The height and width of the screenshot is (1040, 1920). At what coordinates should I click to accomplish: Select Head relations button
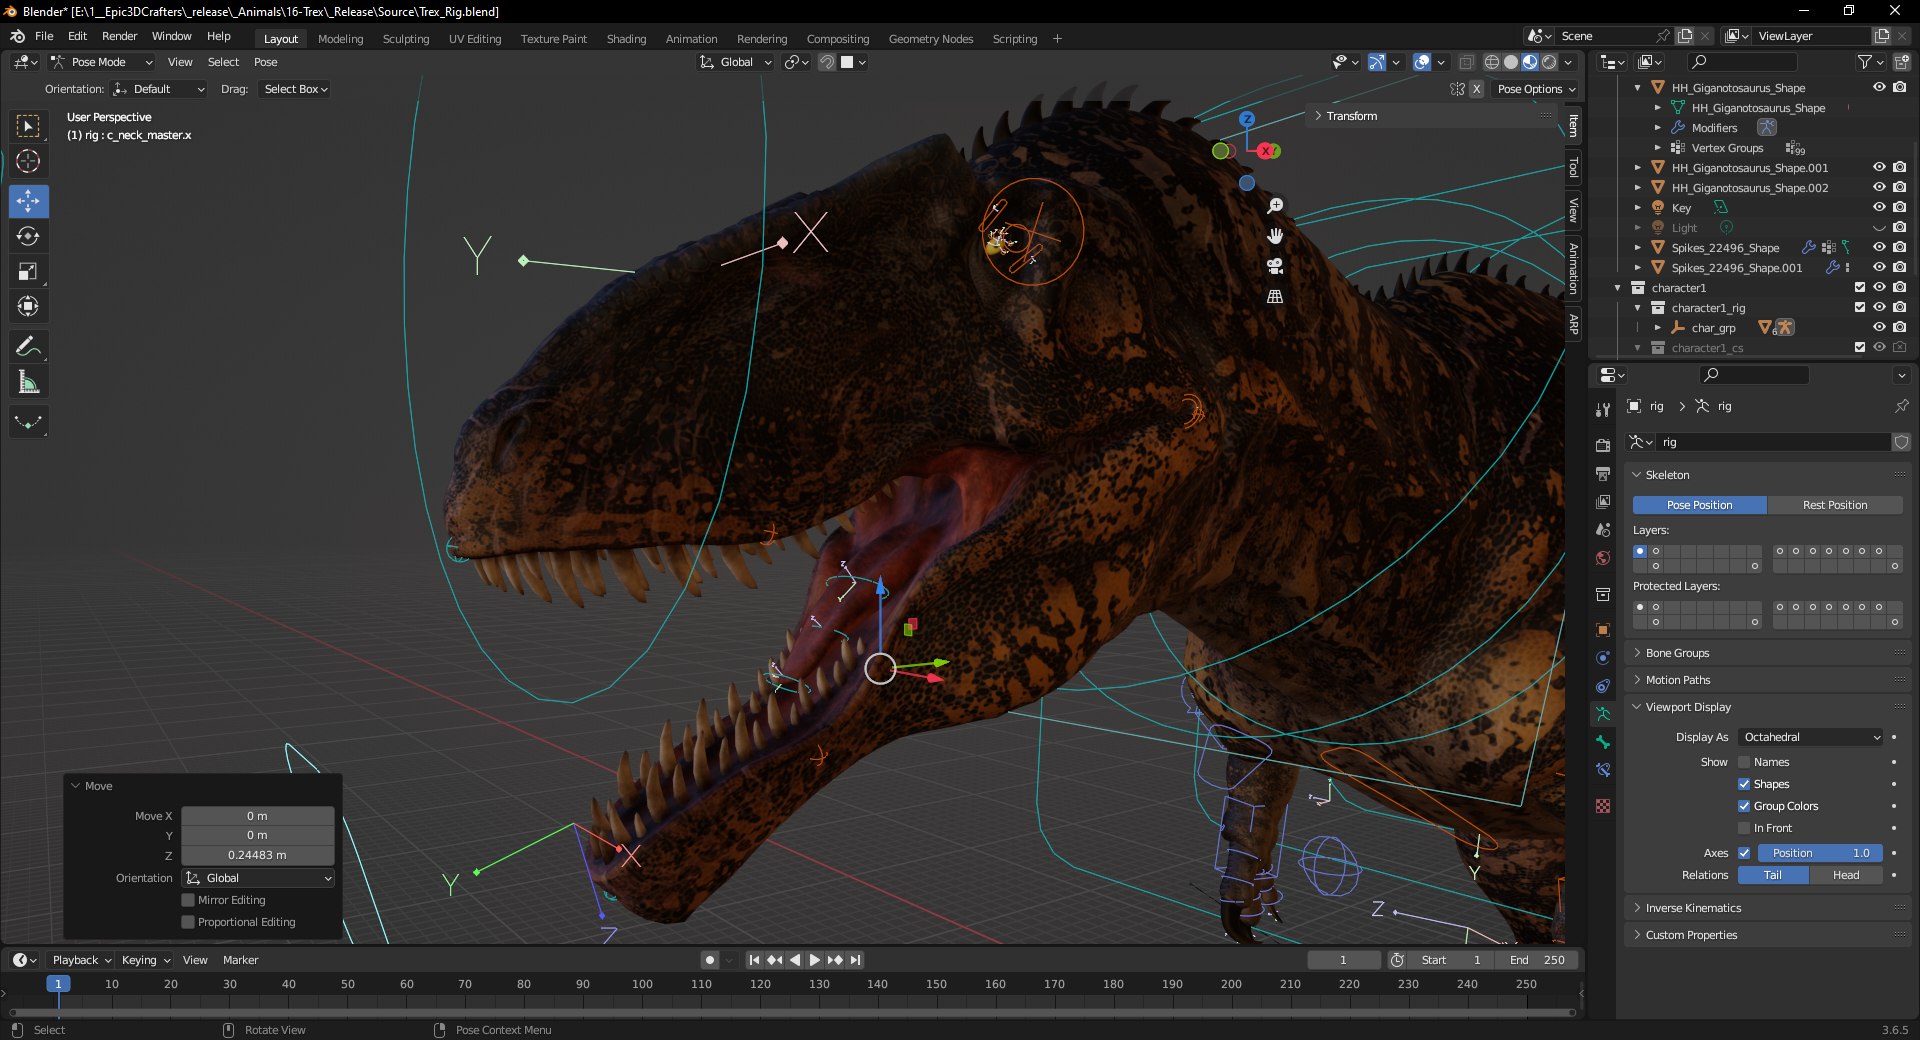coord(1846,875)
